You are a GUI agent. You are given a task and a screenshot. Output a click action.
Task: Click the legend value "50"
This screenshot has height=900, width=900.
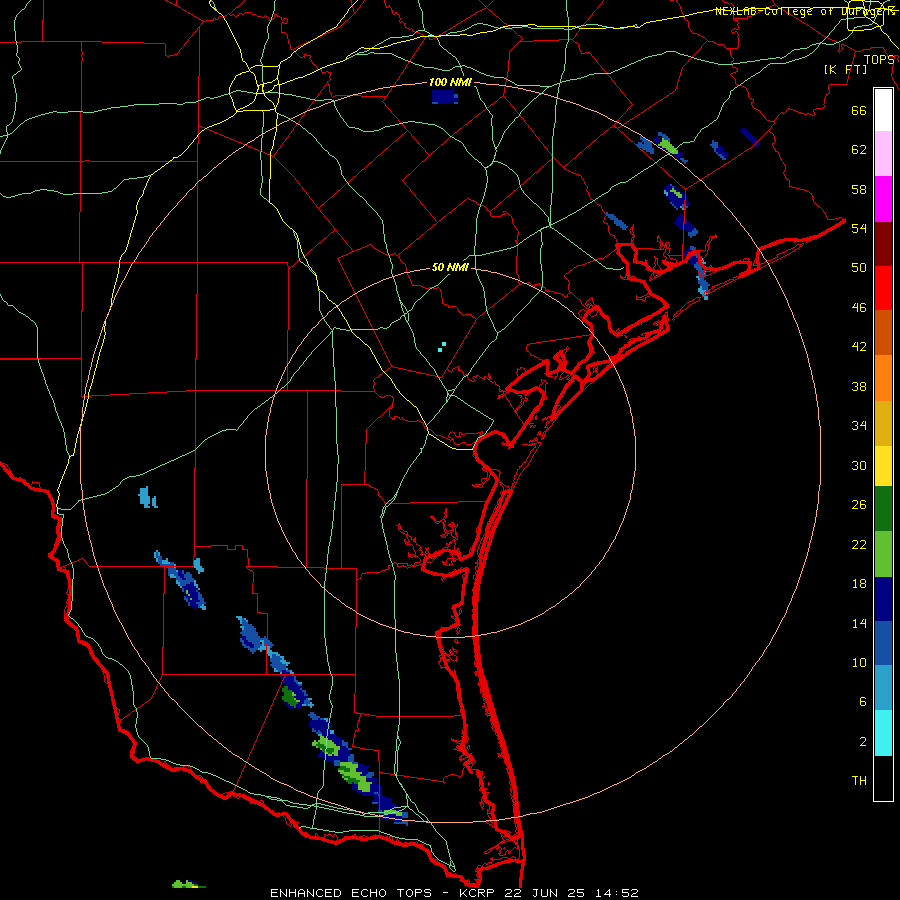point(859,268)
